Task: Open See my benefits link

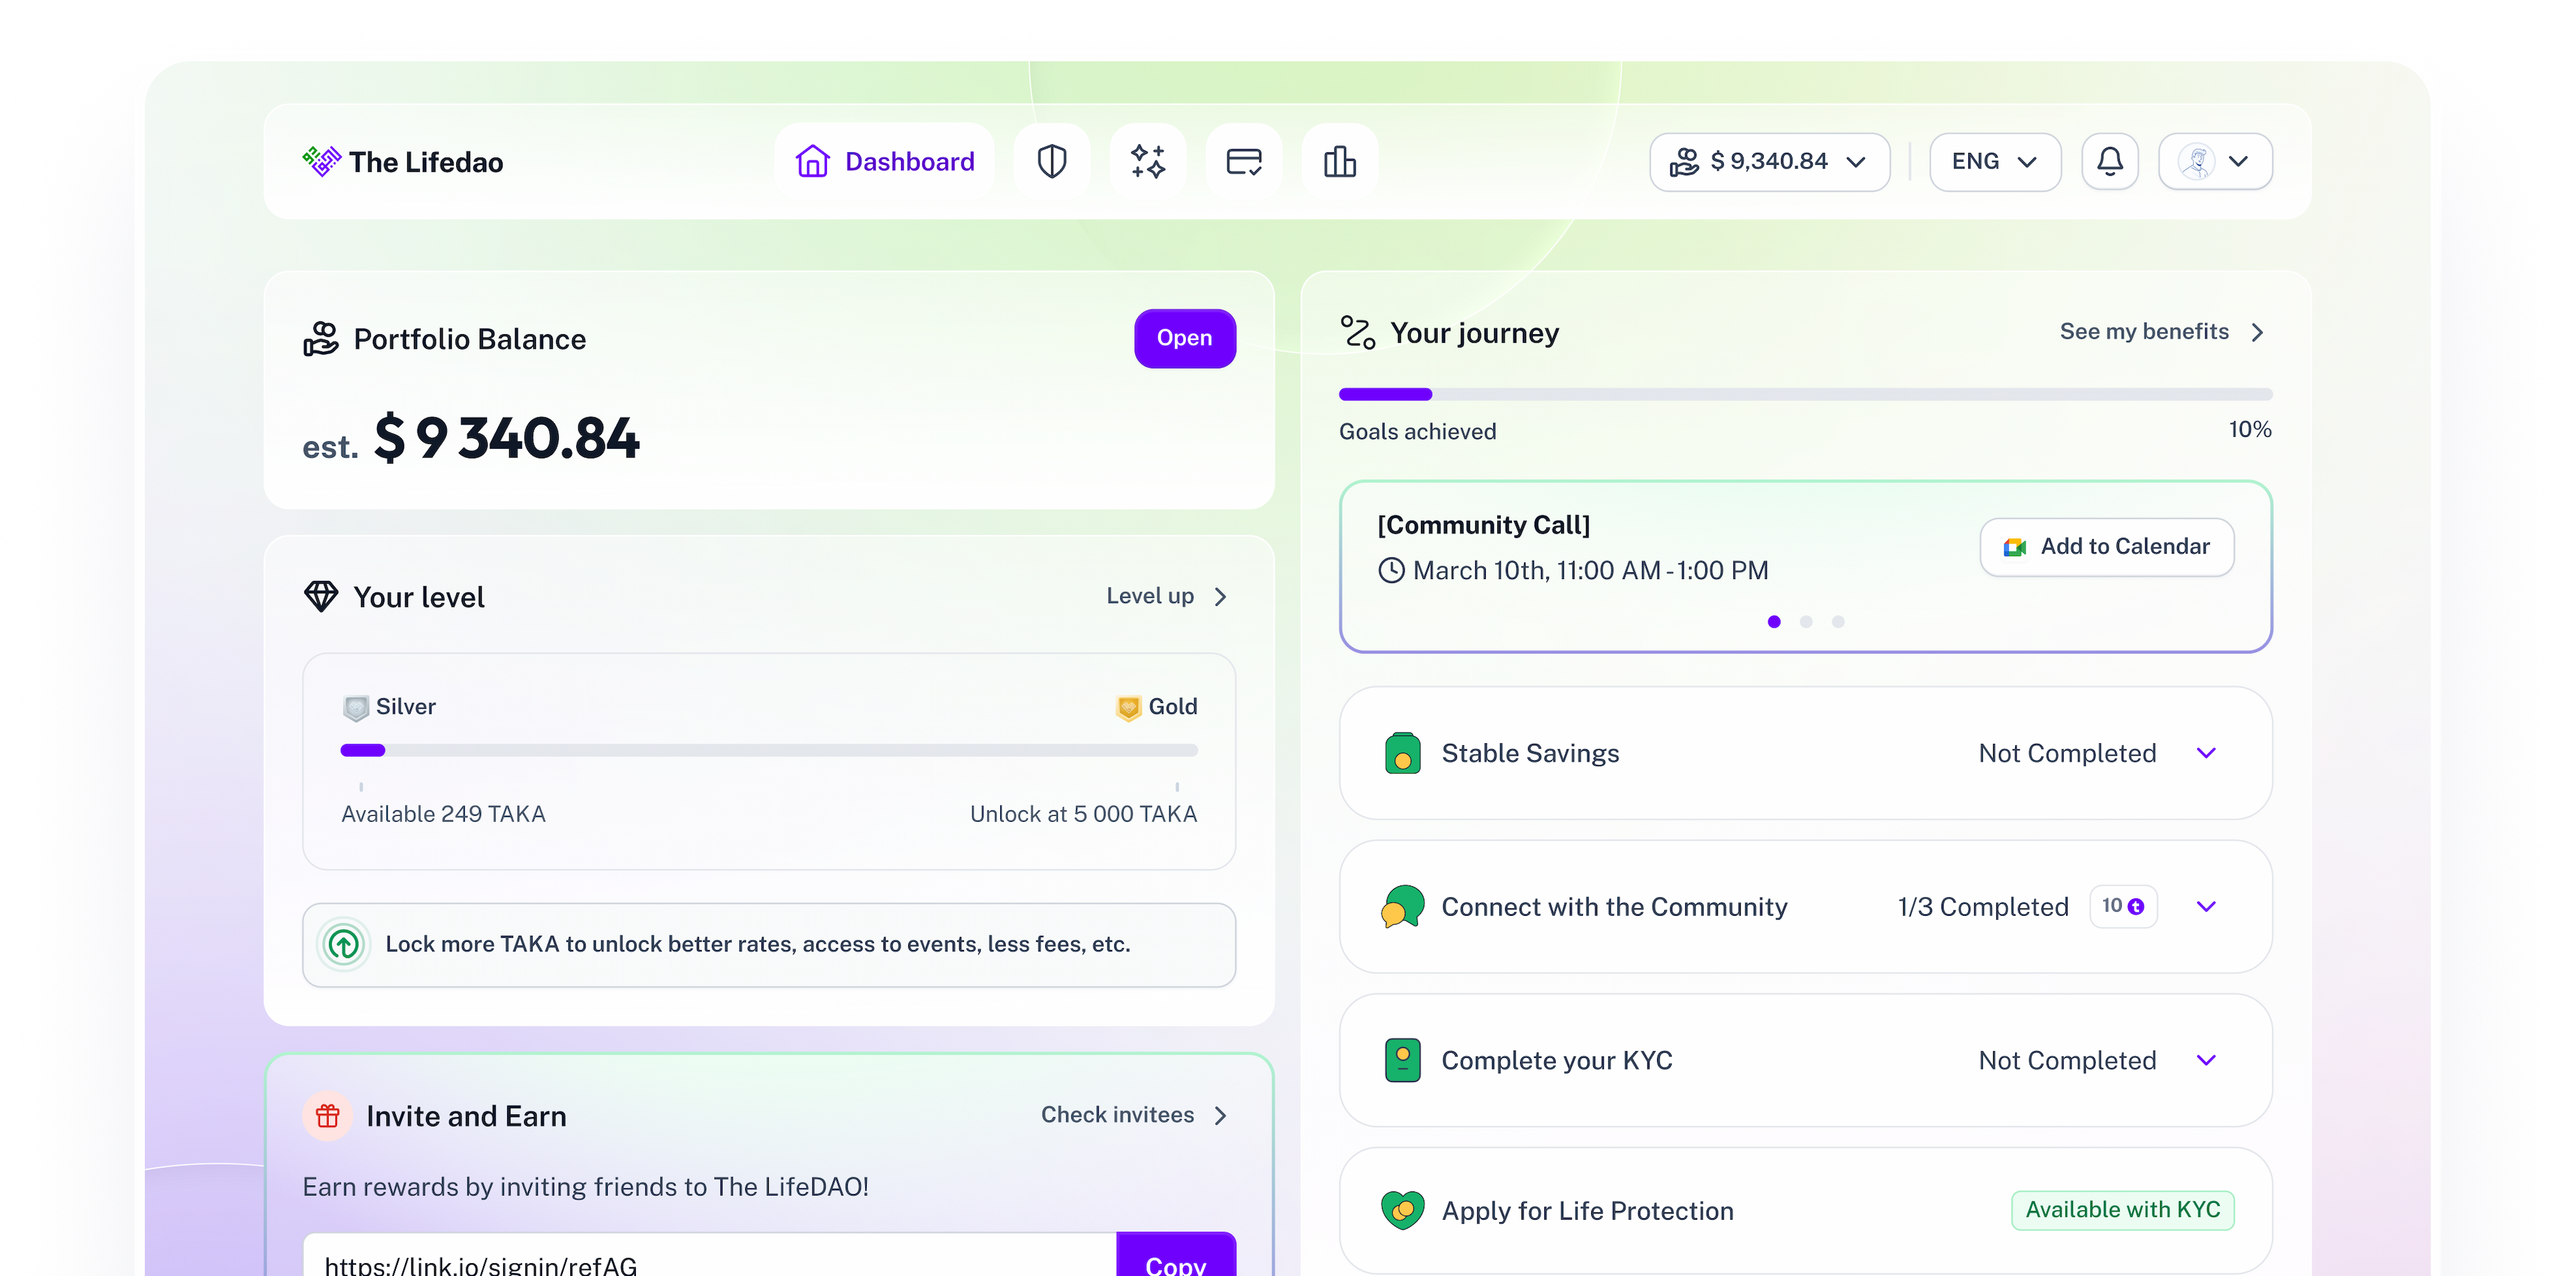Action: pyautogui.click(x=2163, y=331)
